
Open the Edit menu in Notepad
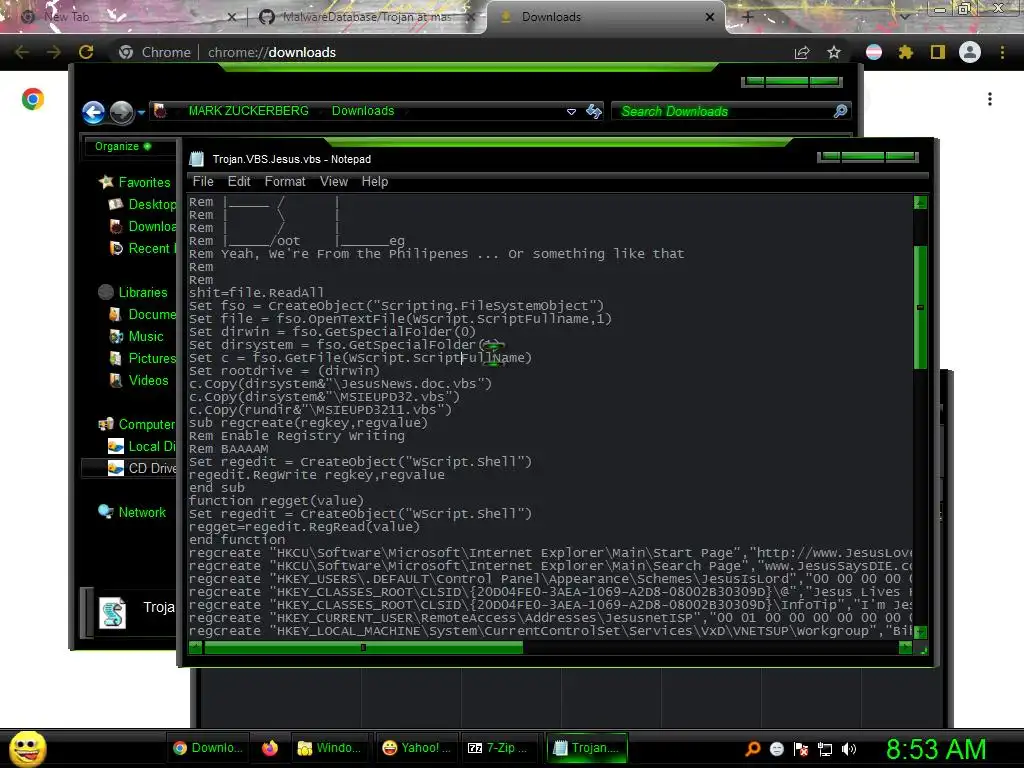[x=239, y=182]
